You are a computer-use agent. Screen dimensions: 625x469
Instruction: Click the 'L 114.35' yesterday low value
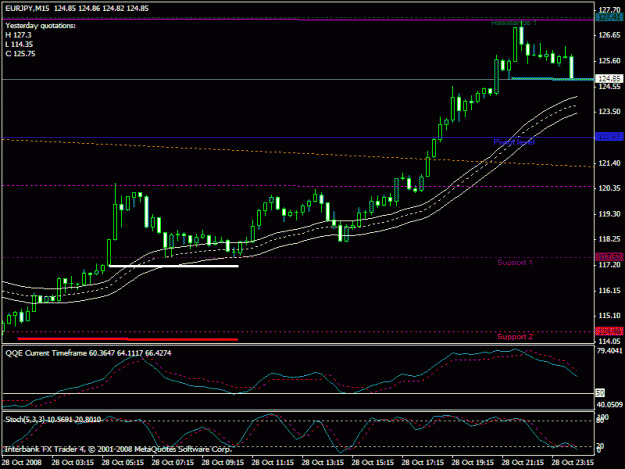19,44
